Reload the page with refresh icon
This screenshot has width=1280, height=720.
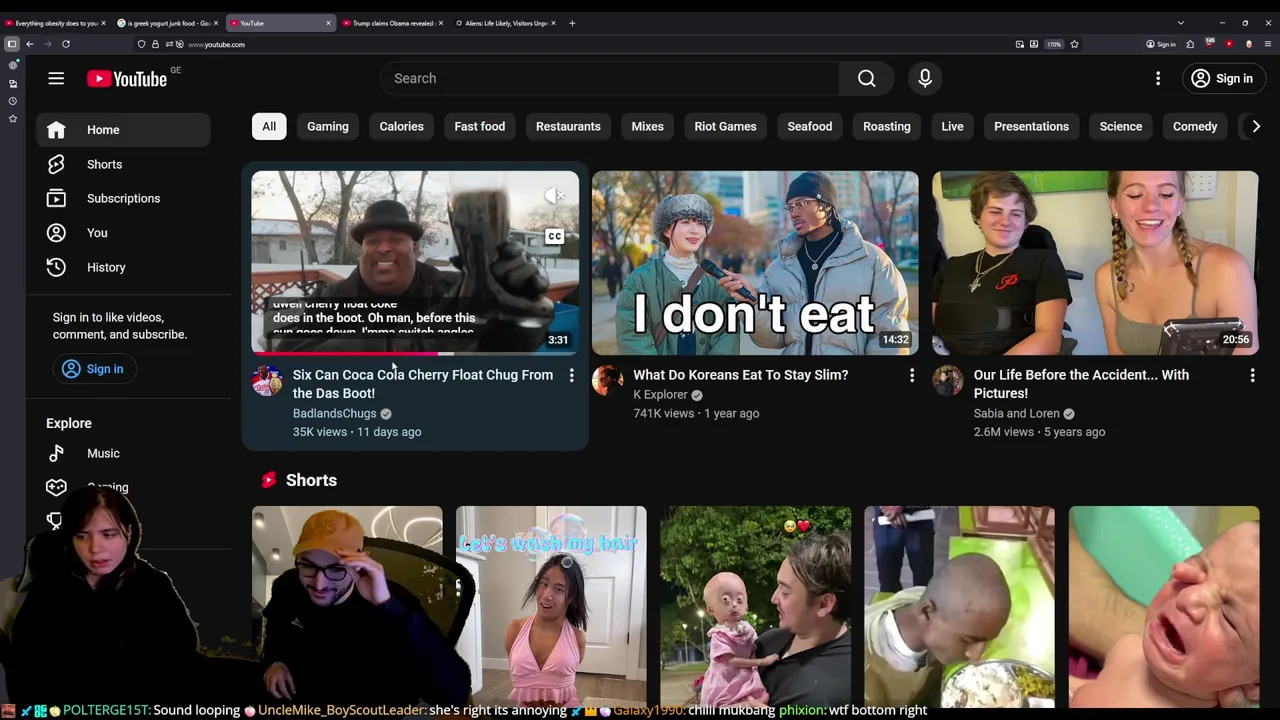66,44
